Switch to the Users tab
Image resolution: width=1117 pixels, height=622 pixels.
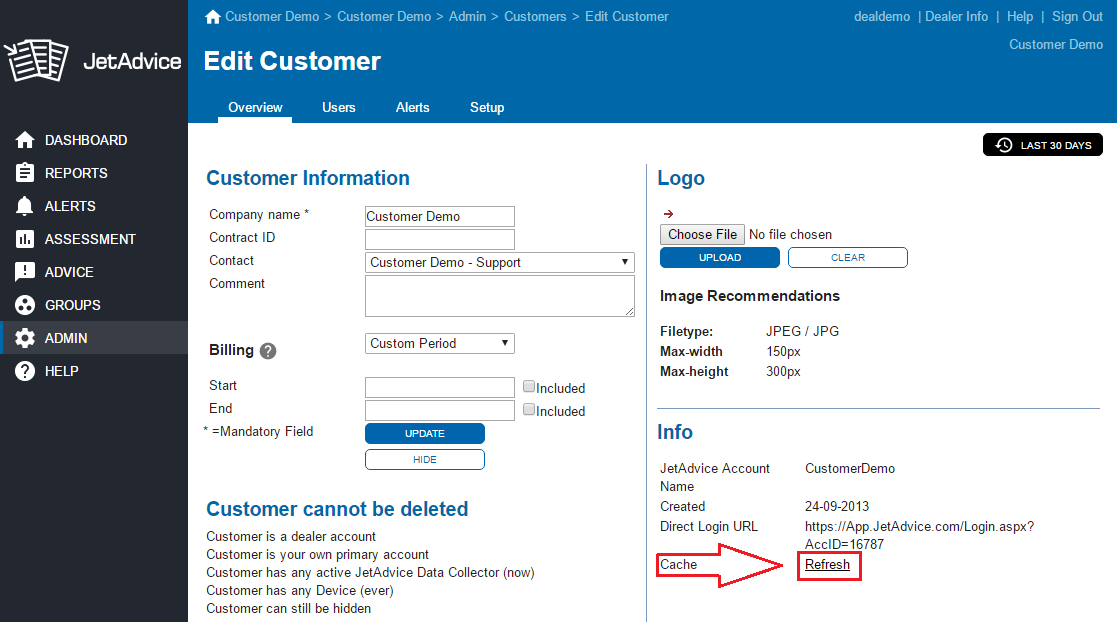pyautogui.click(x=338, y=107)
